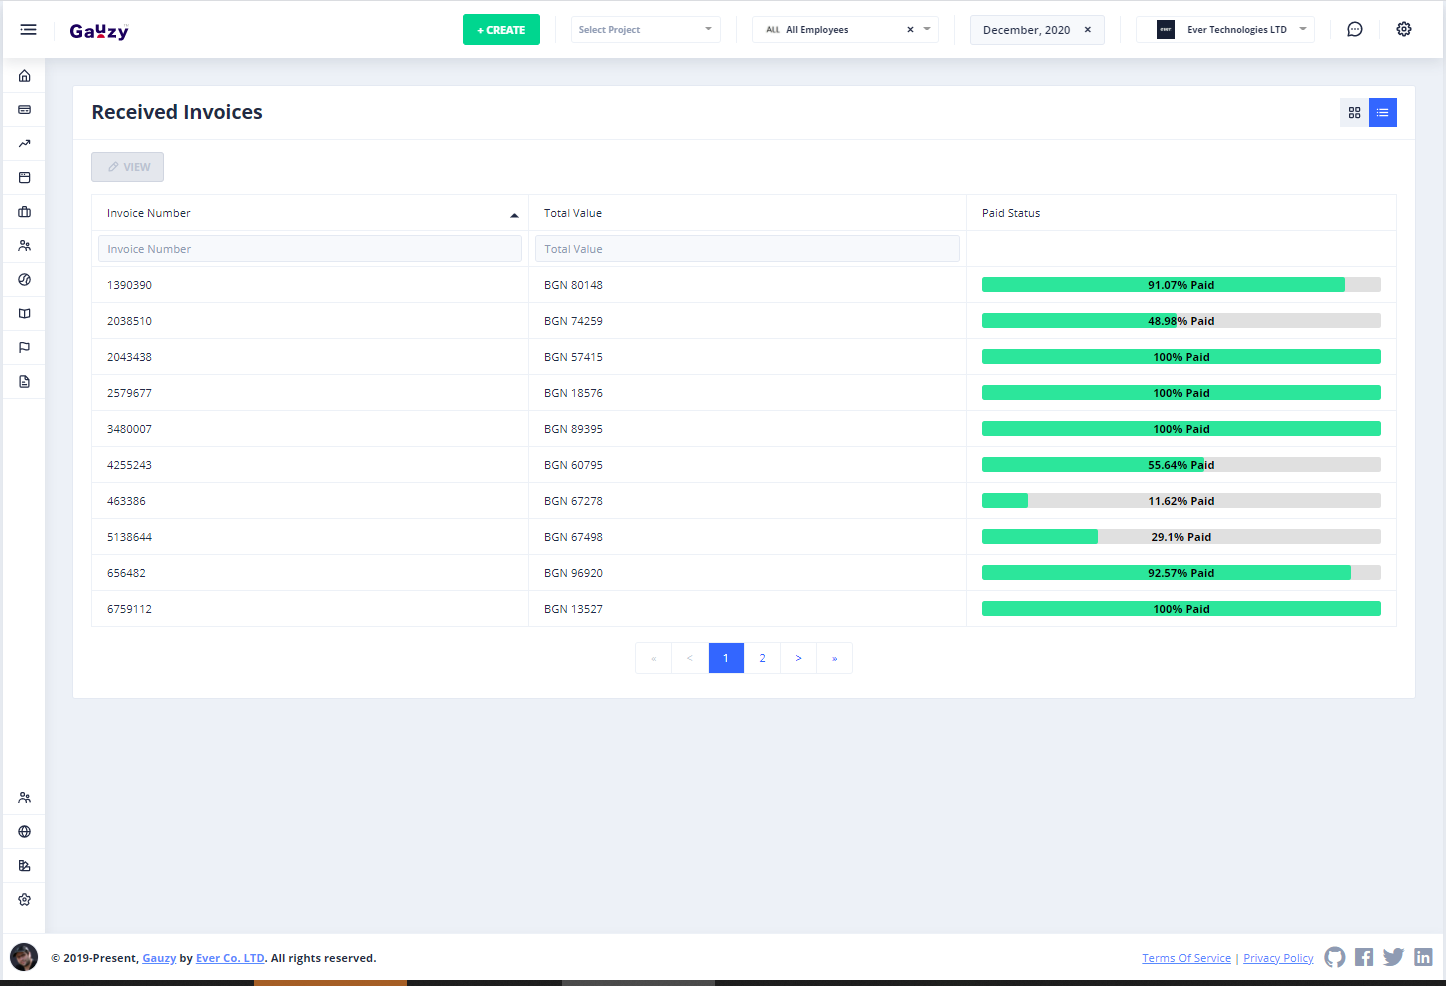The height and width of the screenshot is (986, 1446).
Task: Click the GitHub icon in footer
Action: [x=1334, y=957]
